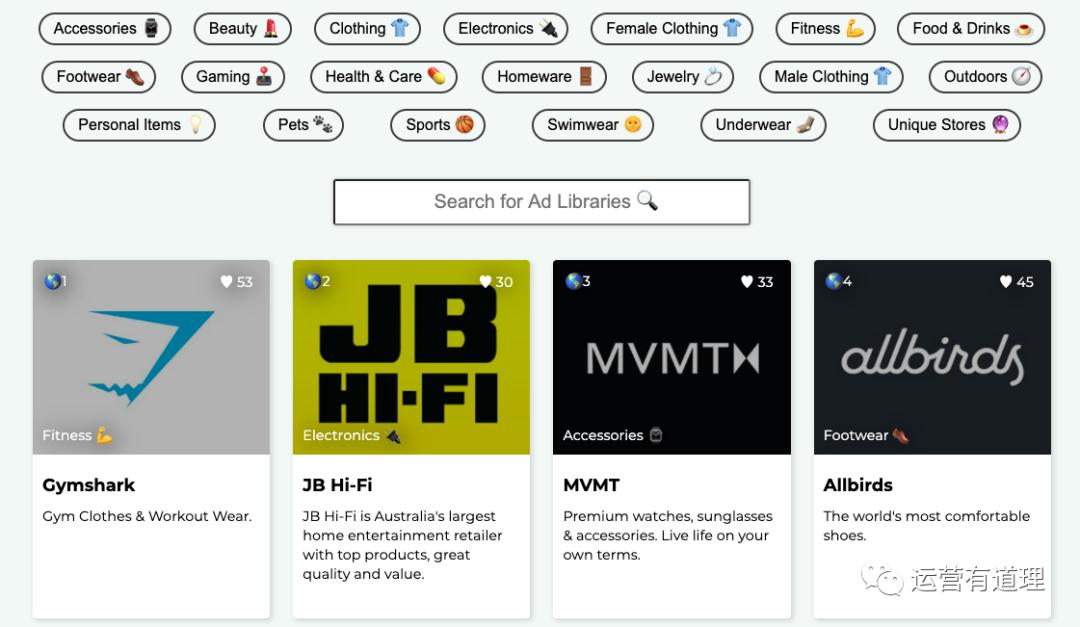The height and width of the screenshot is (627, 1080).
Task: Tap the heart icon on Allbirds card
Action: point(1006,282)
